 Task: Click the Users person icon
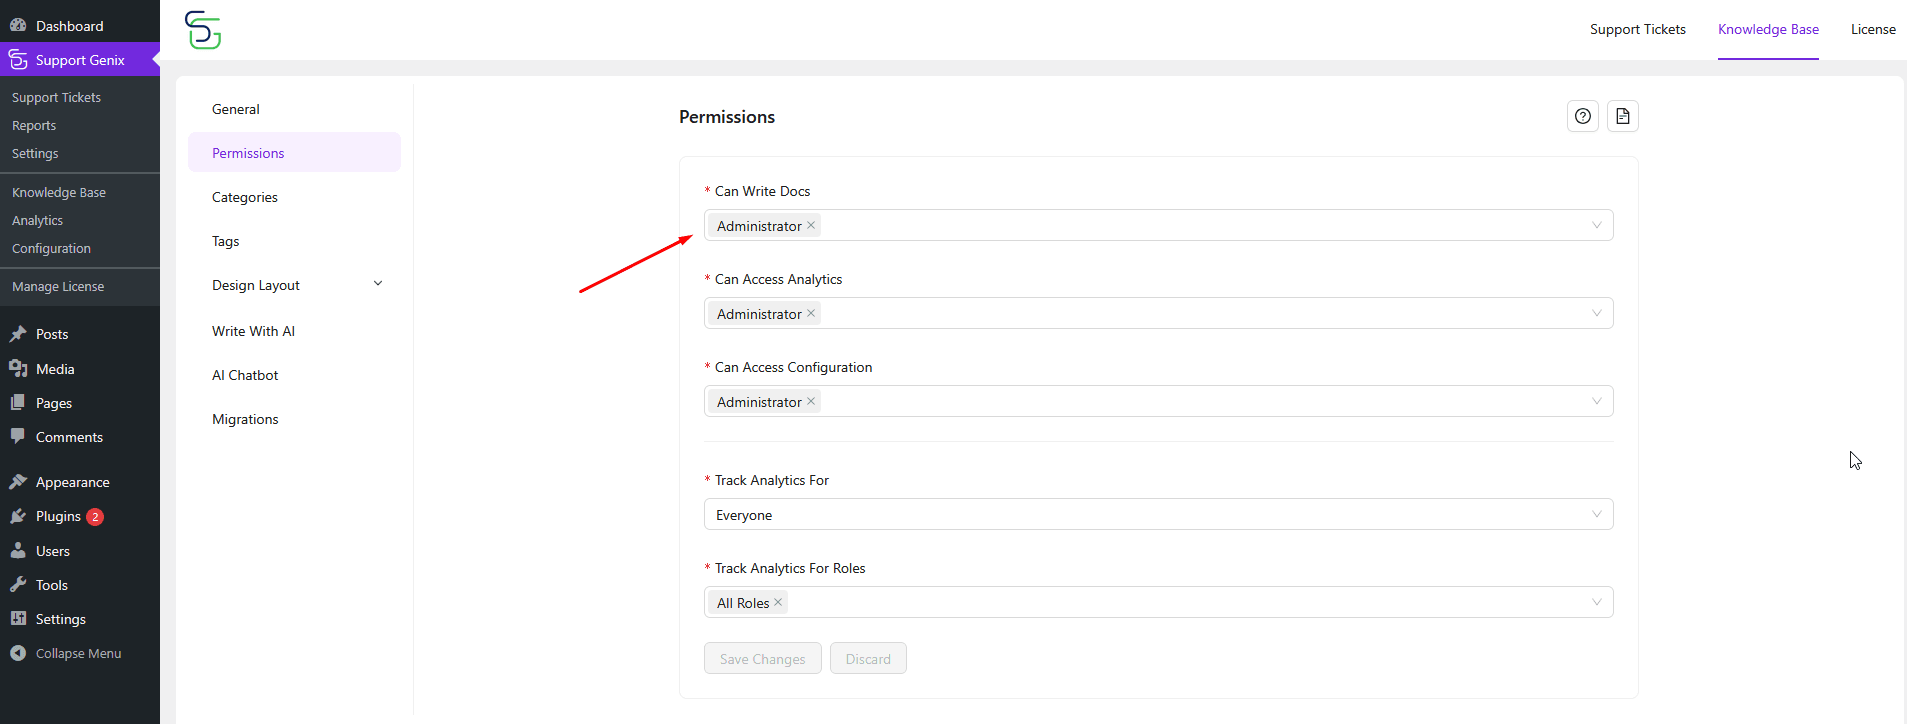pos(18,551)
